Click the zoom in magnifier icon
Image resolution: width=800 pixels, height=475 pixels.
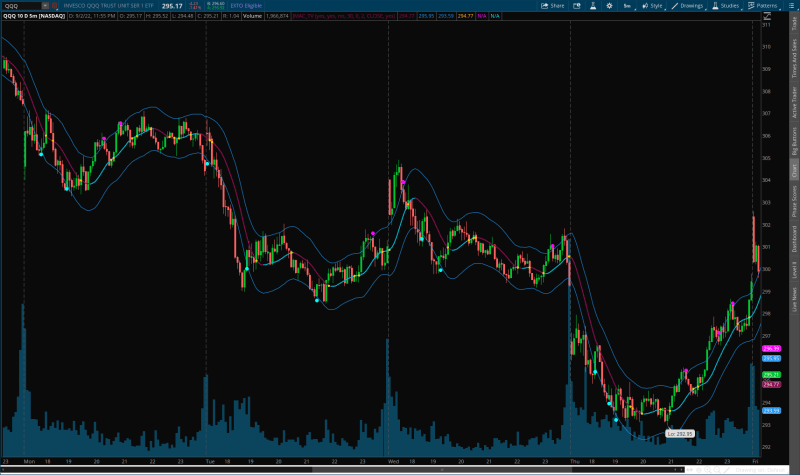tap(708, 469)
